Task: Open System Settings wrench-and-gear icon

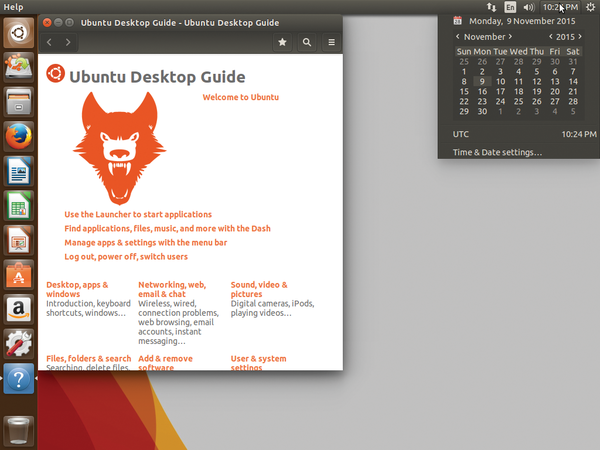Action: pyautogui.click(x=18, y=344)
